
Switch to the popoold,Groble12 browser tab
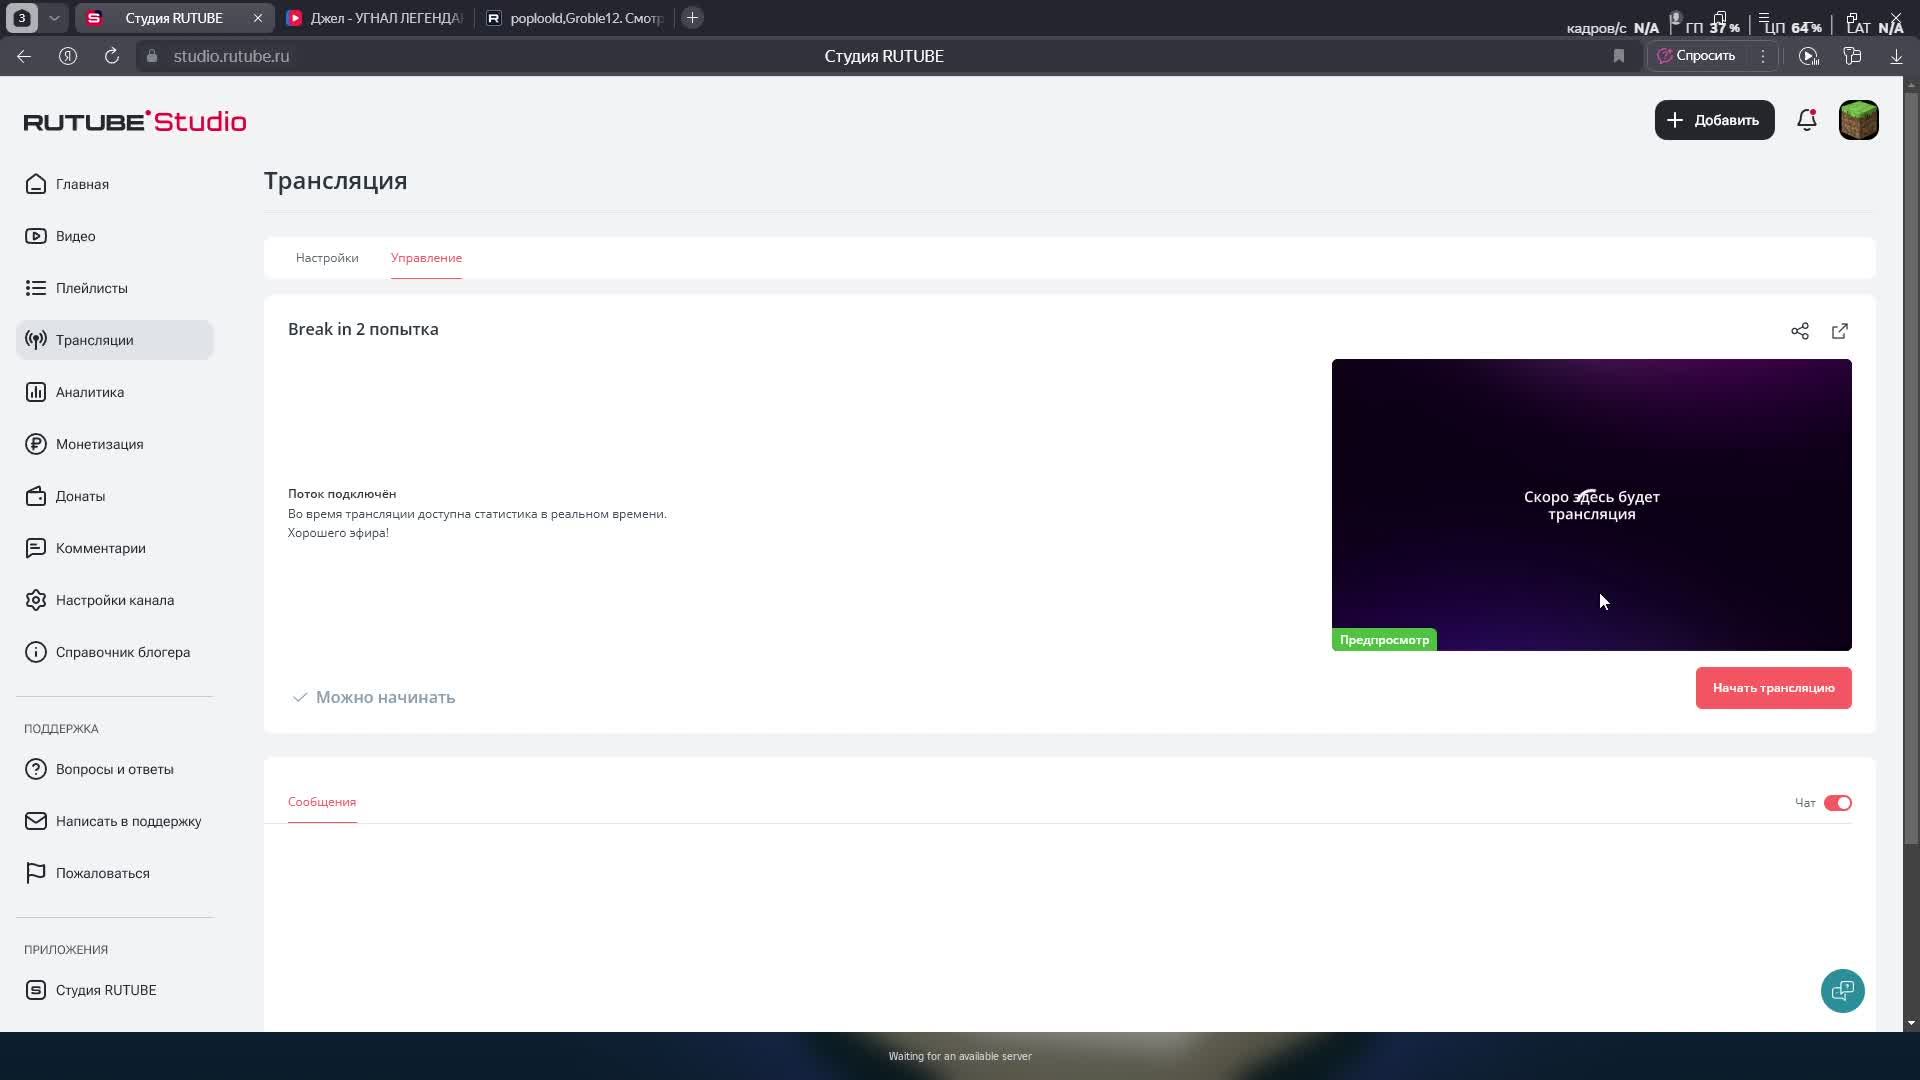[575, 18]
